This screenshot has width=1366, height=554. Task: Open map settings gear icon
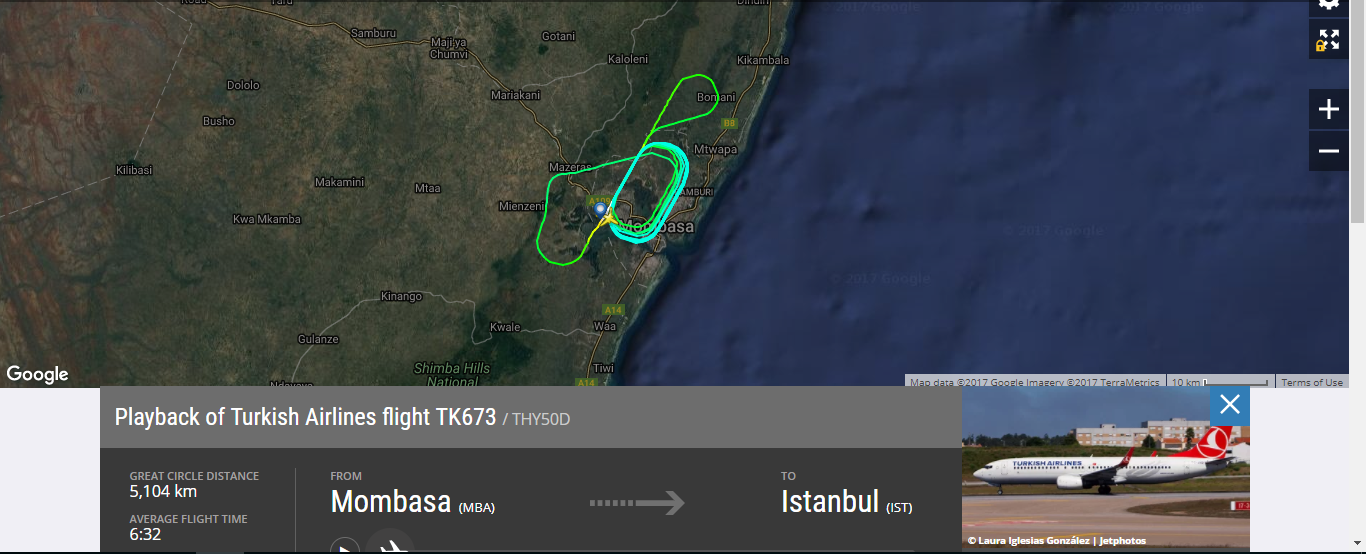pyautogui.click(x=1328, y=5)
